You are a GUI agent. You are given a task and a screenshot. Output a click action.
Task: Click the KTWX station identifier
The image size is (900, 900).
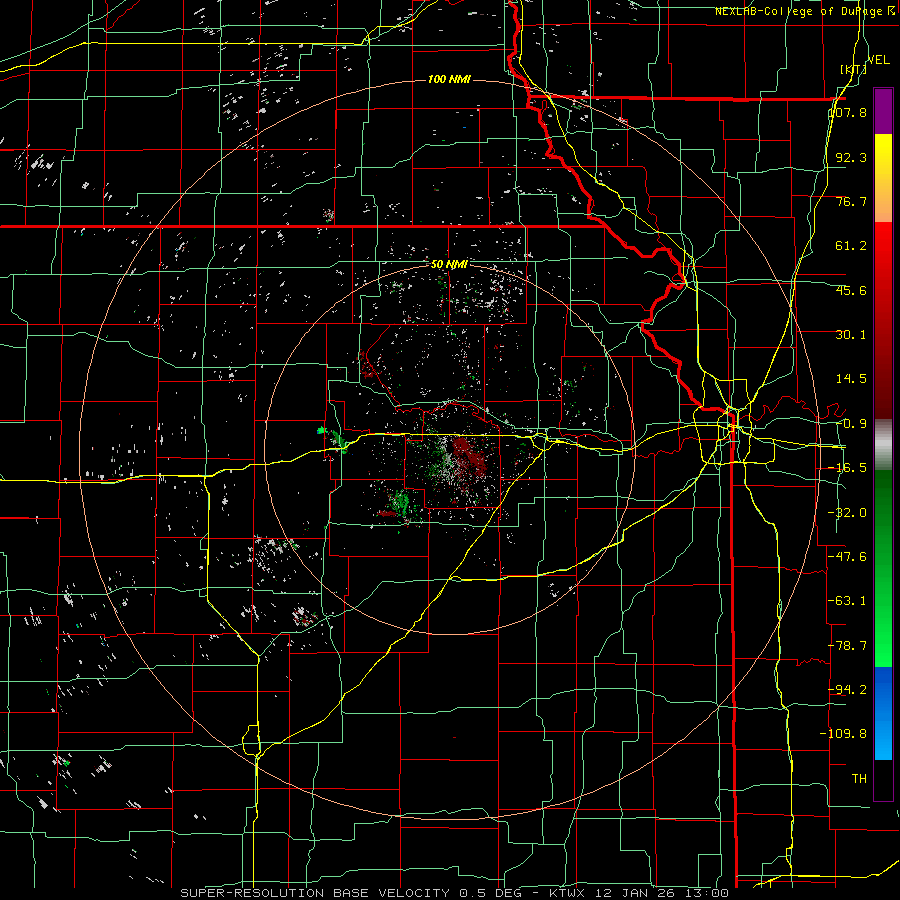568,893
